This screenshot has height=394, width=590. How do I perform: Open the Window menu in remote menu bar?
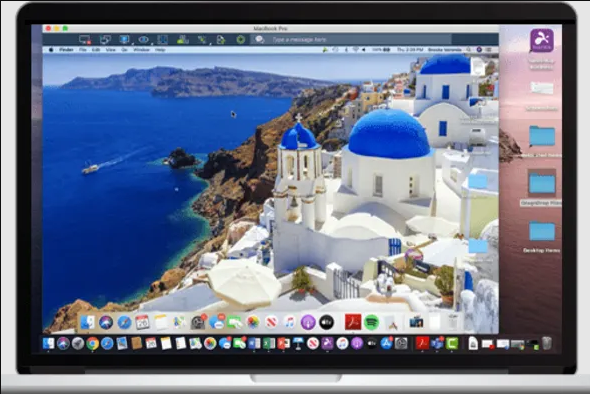point(141,50)
